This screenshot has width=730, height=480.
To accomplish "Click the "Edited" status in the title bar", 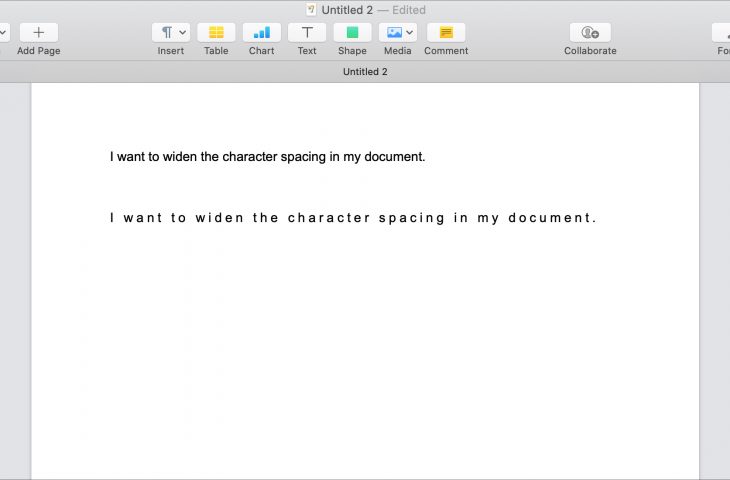I will click(x=406, y=10).
